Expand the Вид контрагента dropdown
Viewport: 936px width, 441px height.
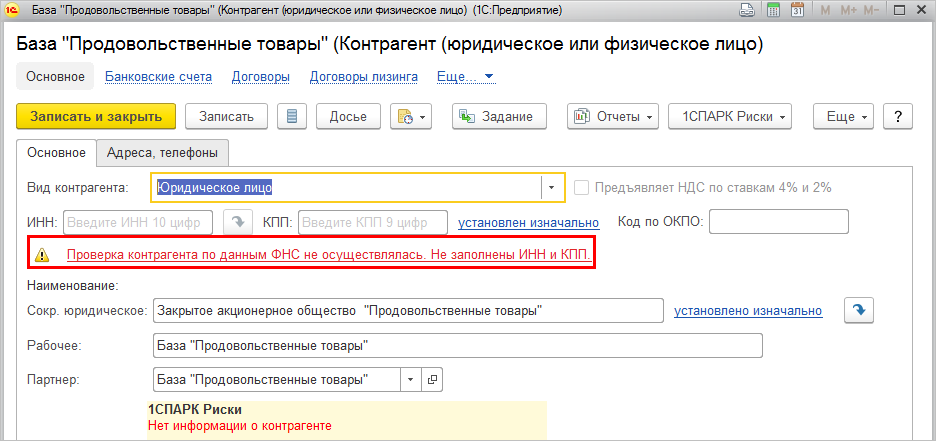point(551,187)
